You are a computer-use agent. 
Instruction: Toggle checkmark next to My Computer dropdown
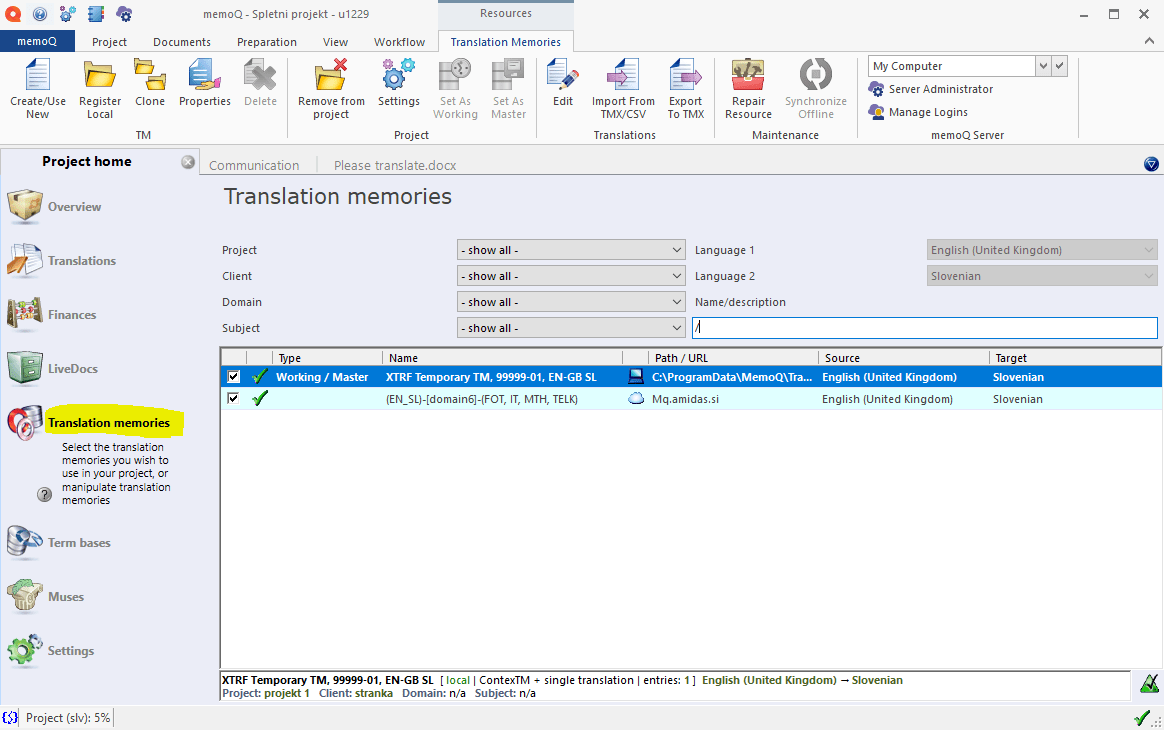click(x=1060, y=66)
